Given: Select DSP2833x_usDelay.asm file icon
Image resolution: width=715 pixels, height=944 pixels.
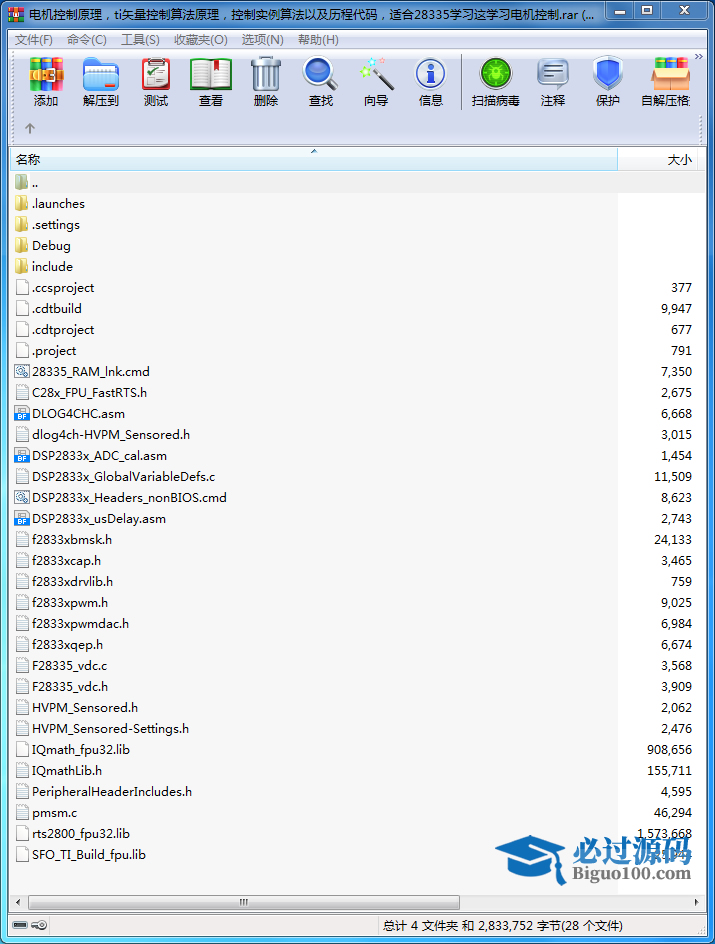Looking at the screenshot, I should click(22, 518).
